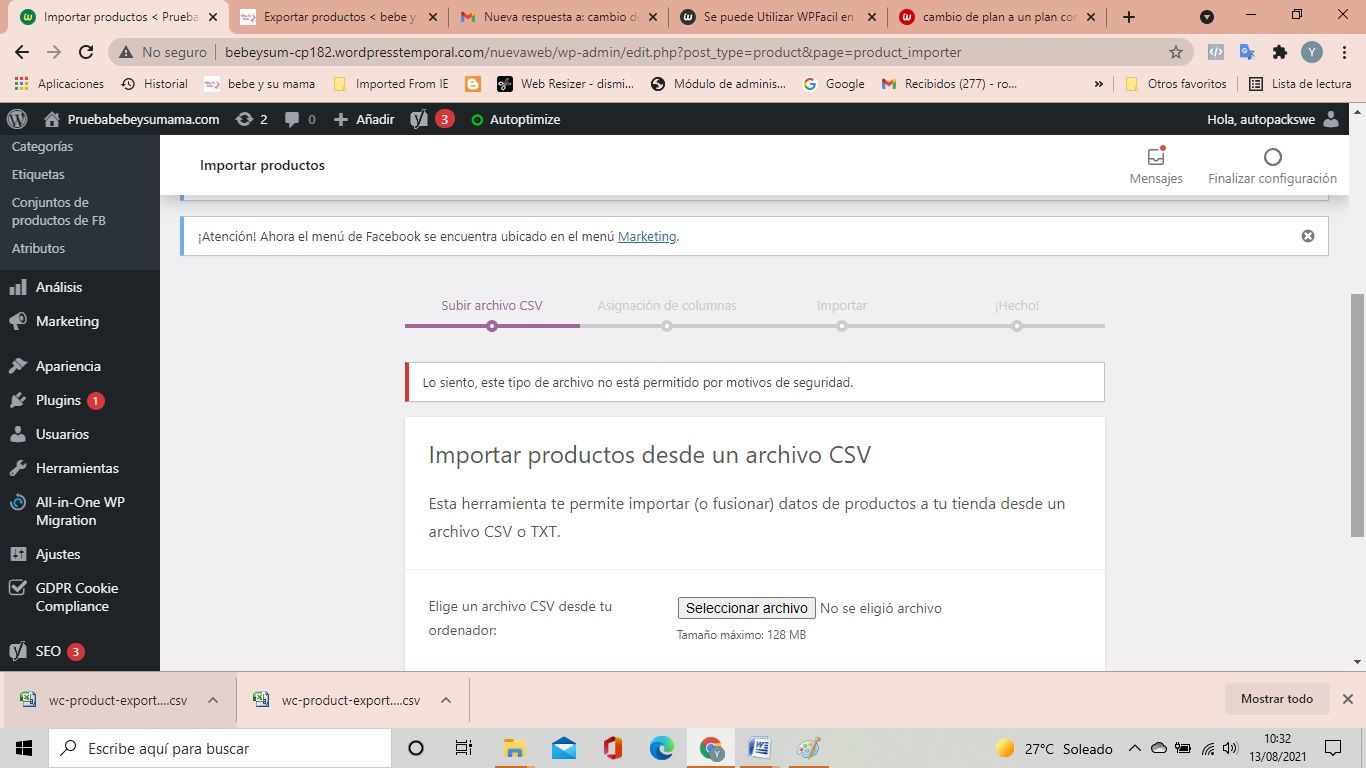Open Chrome three-dot menu
Image resolution: width=1366 pixels, height=768 pixels.
tap(1345, 52)
